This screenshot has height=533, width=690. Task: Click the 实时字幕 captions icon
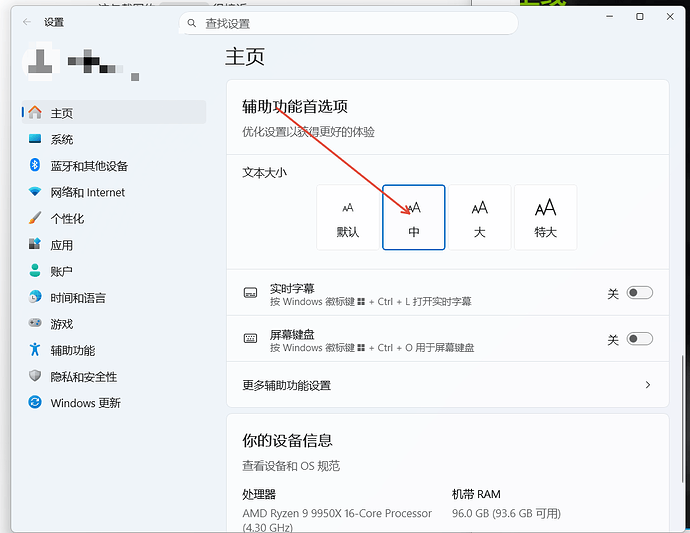click(x=250, y=293)
